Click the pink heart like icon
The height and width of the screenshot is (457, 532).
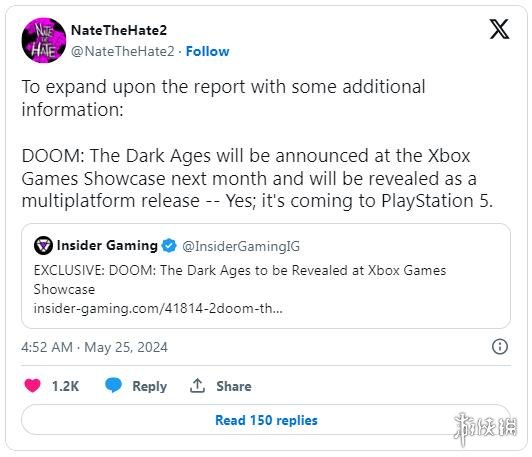coord(33,386)
